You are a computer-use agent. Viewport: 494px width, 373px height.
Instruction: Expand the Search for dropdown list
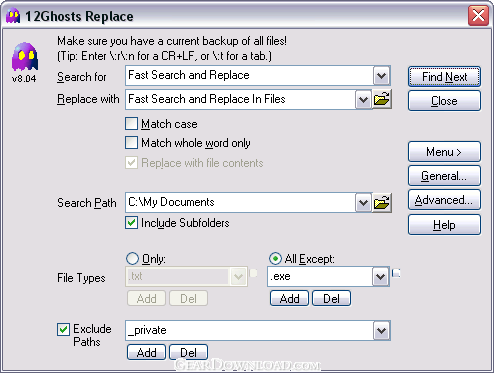(x=381, y=76)
